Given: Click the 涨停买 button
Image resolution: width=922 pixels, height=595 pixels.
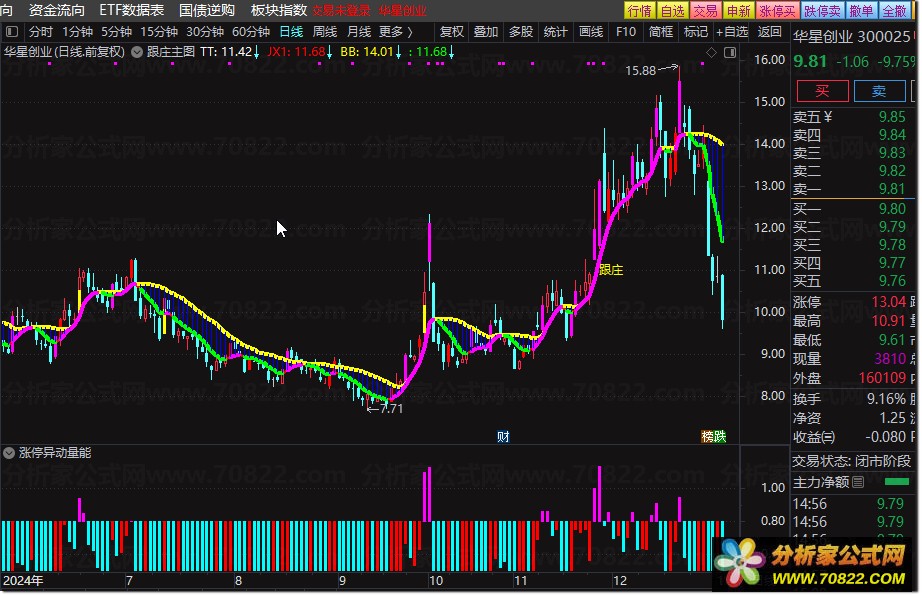Looking at the screenshot, I should click(777, 11).
